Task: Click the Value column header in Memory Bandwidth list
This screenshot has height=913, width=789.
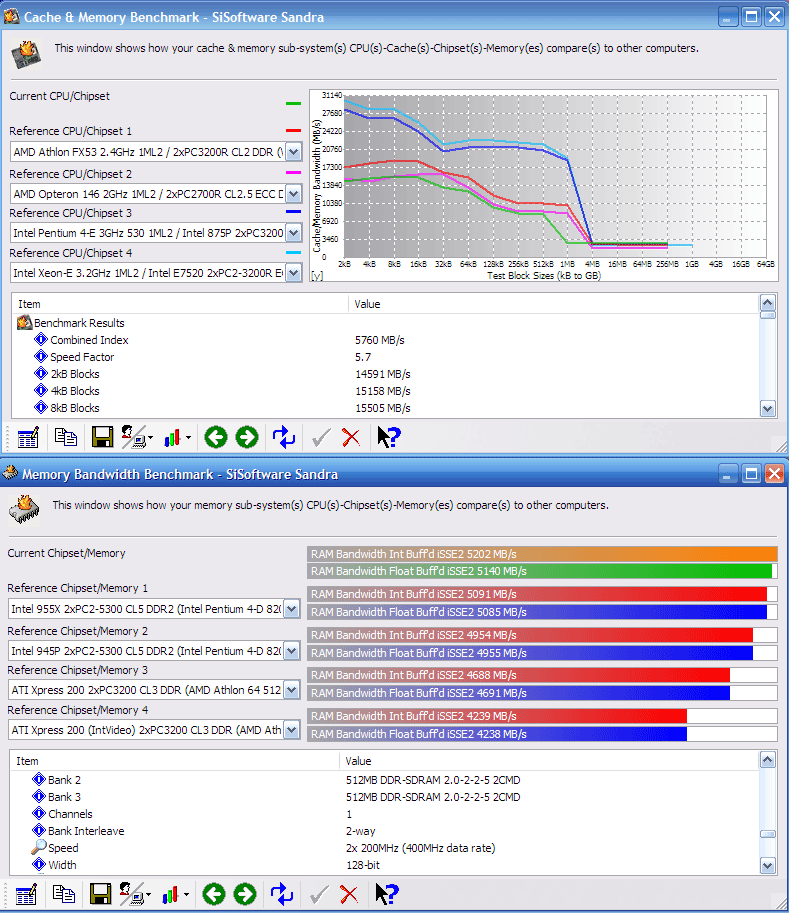Action: 549,761
